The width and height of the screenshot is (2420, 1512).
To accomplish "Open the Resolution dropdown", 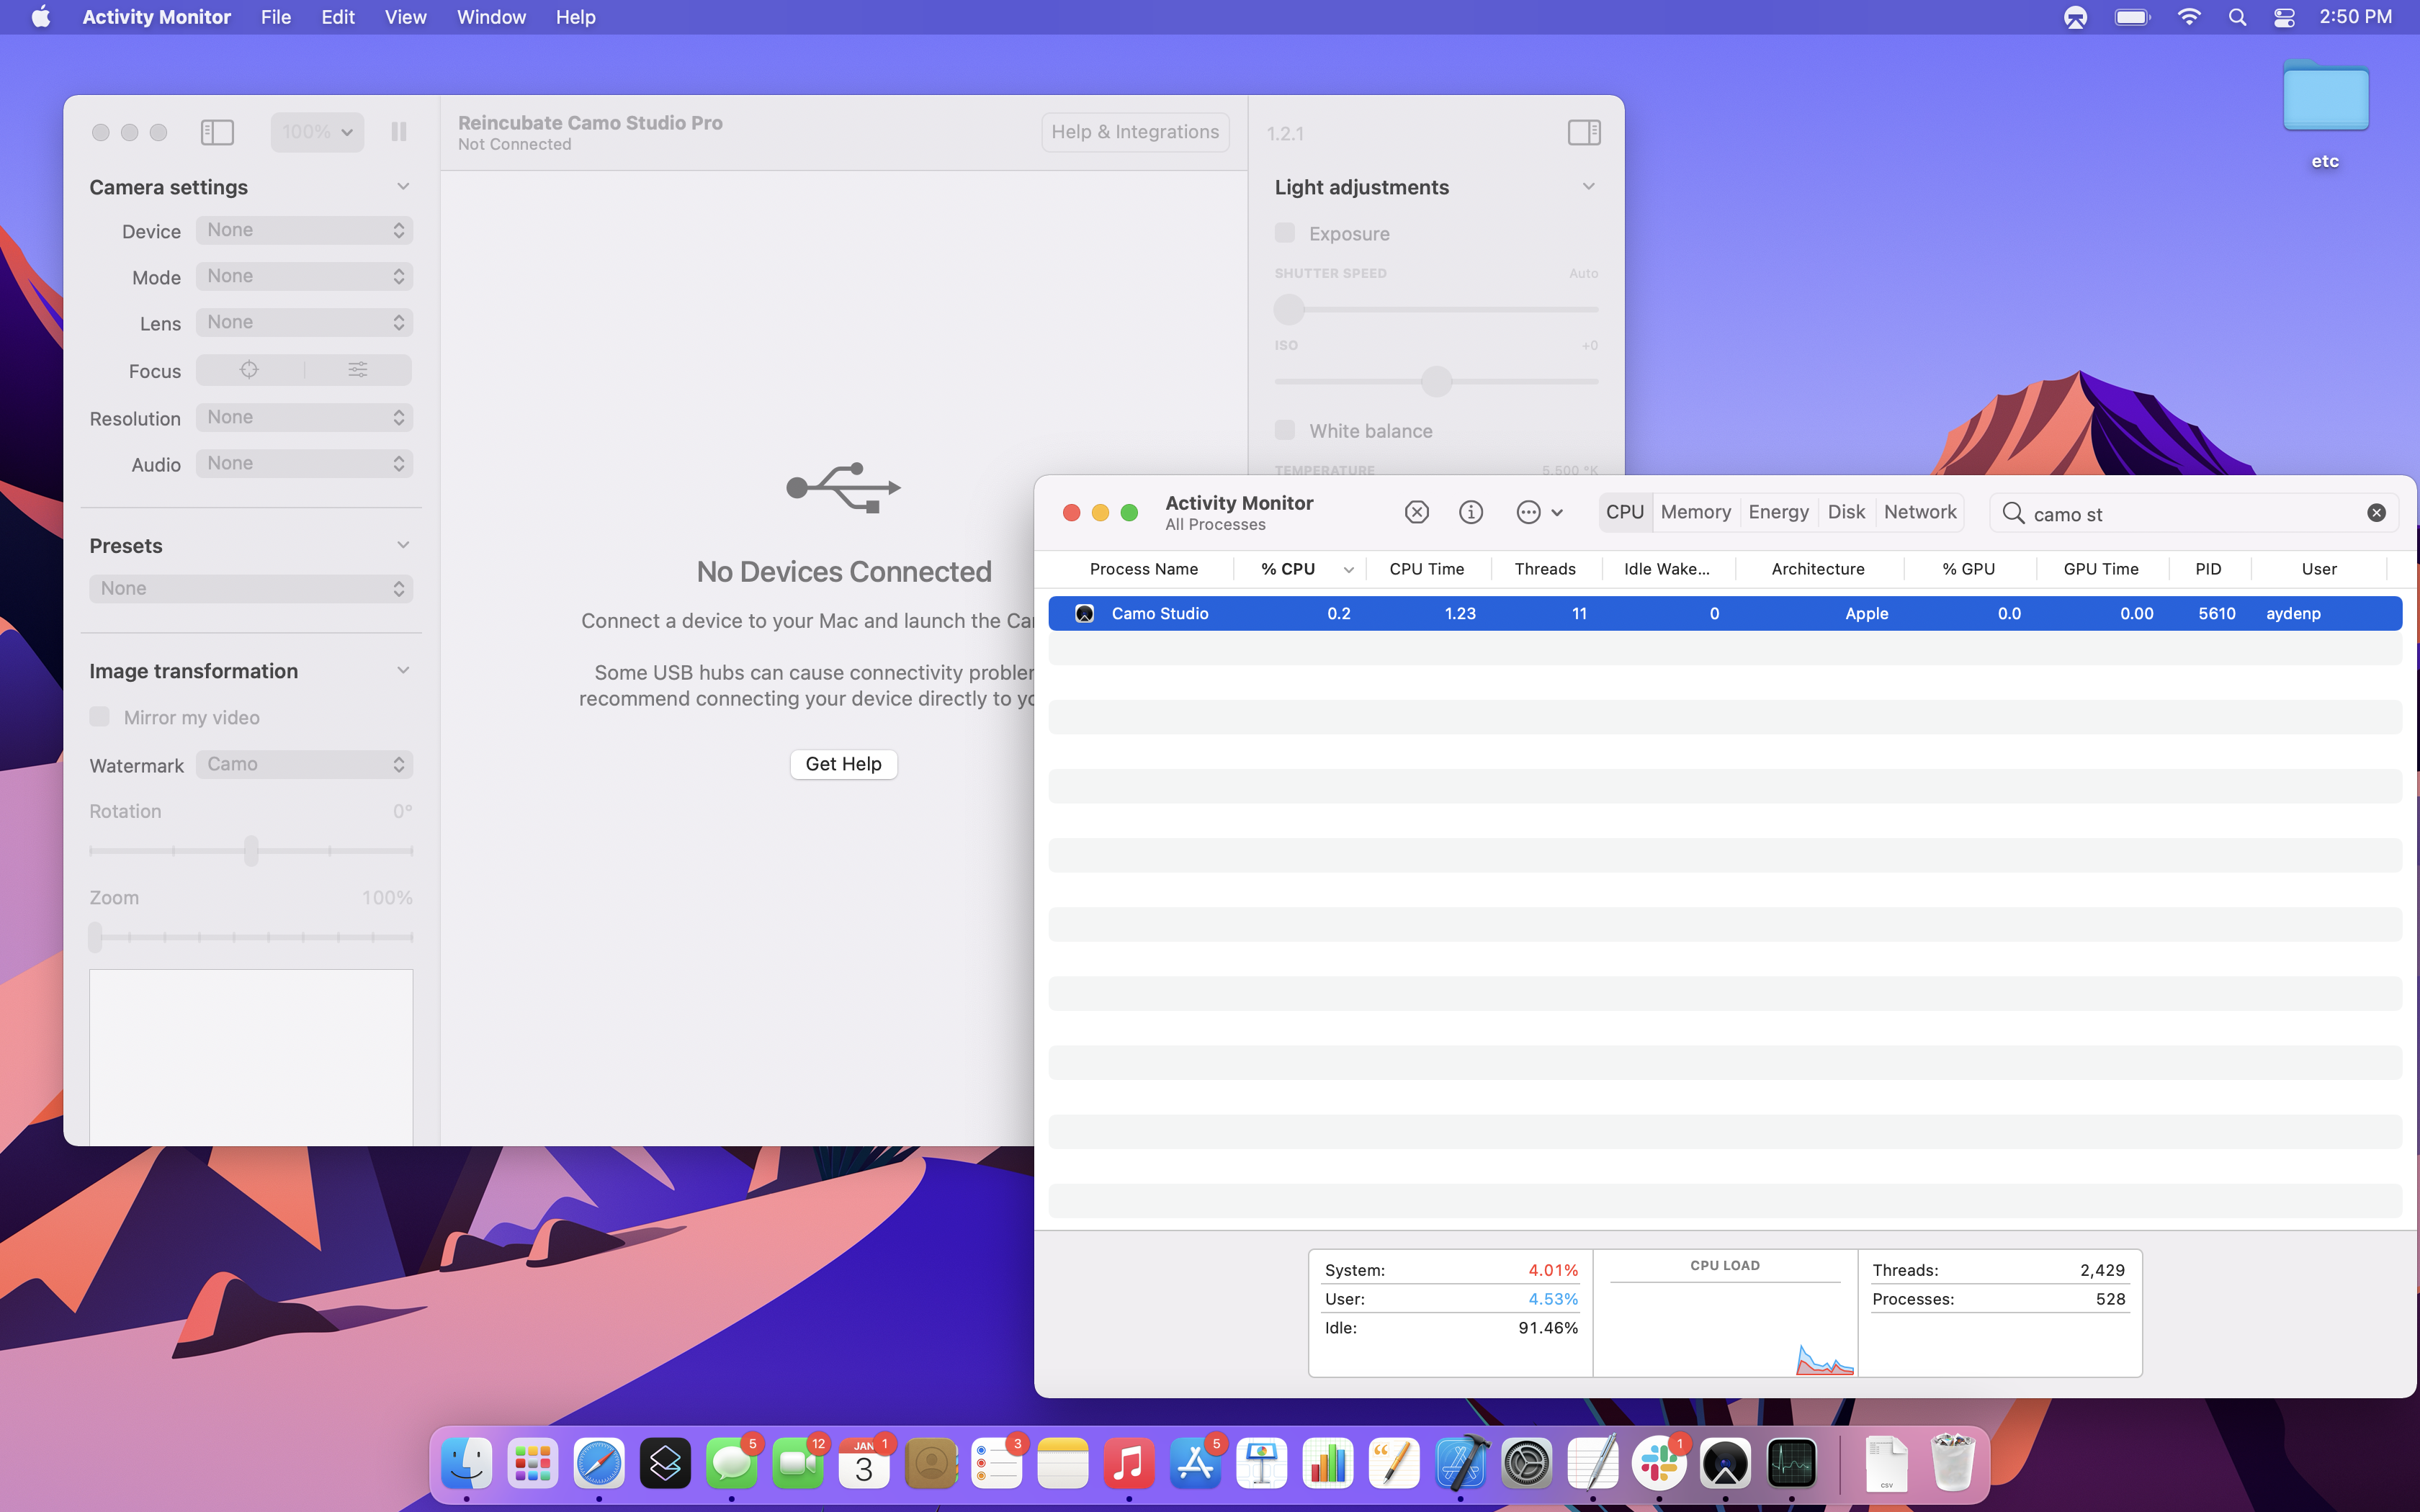I will pyautogui.click(x=304, y=417).
